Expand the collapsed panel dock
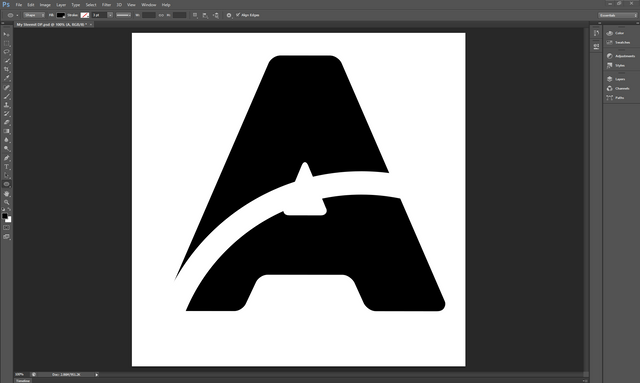This screenshot has height=383, width=640. click(x=599, y=23)
